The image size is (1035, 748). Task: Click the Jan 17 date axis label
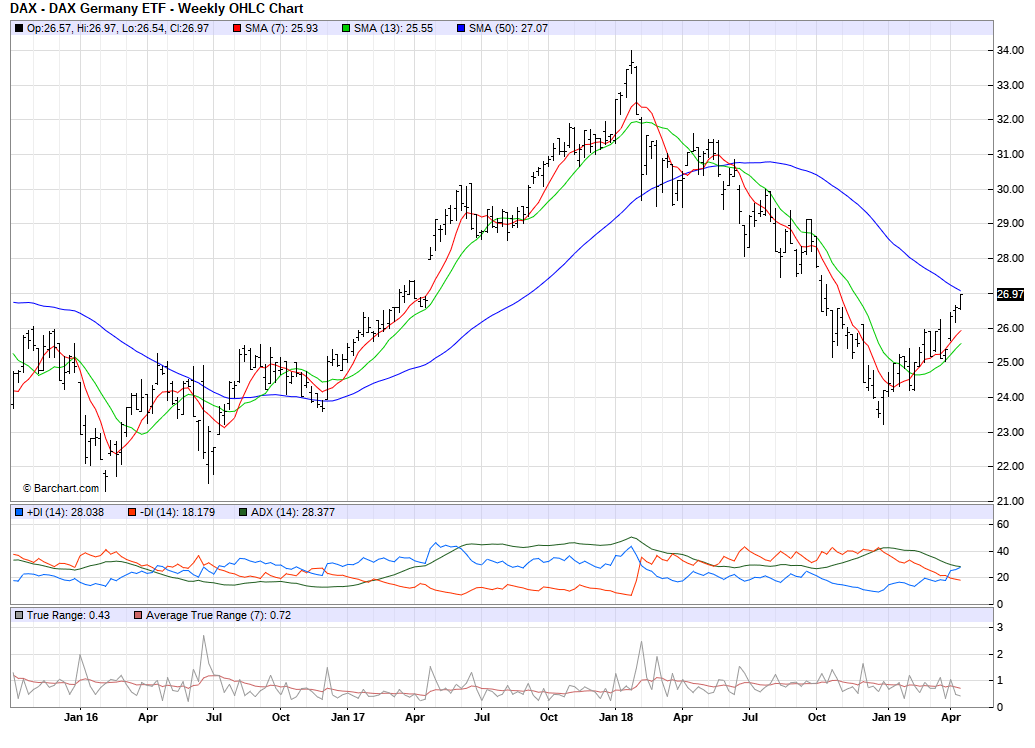[x=348, y=717]
